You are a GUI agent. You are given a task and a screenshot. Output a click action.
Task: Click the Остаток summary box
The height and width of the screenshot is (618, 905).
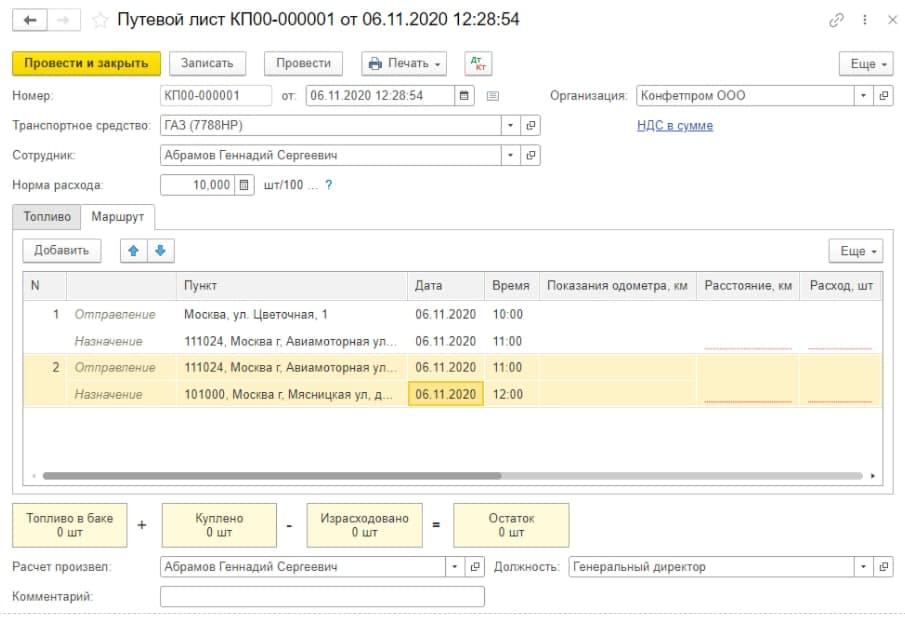point(511,525)
